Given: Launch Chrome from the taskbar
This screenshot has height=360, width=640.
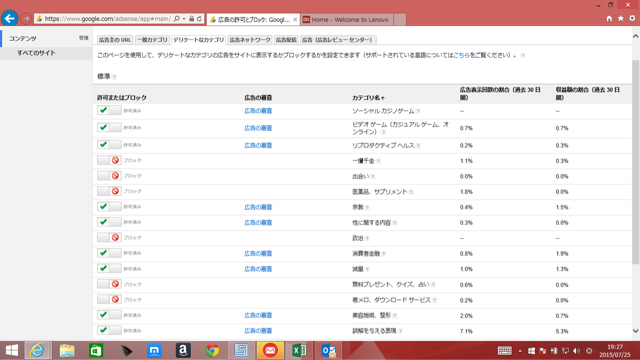Looking at the screenshot, I should click(212, 350).
